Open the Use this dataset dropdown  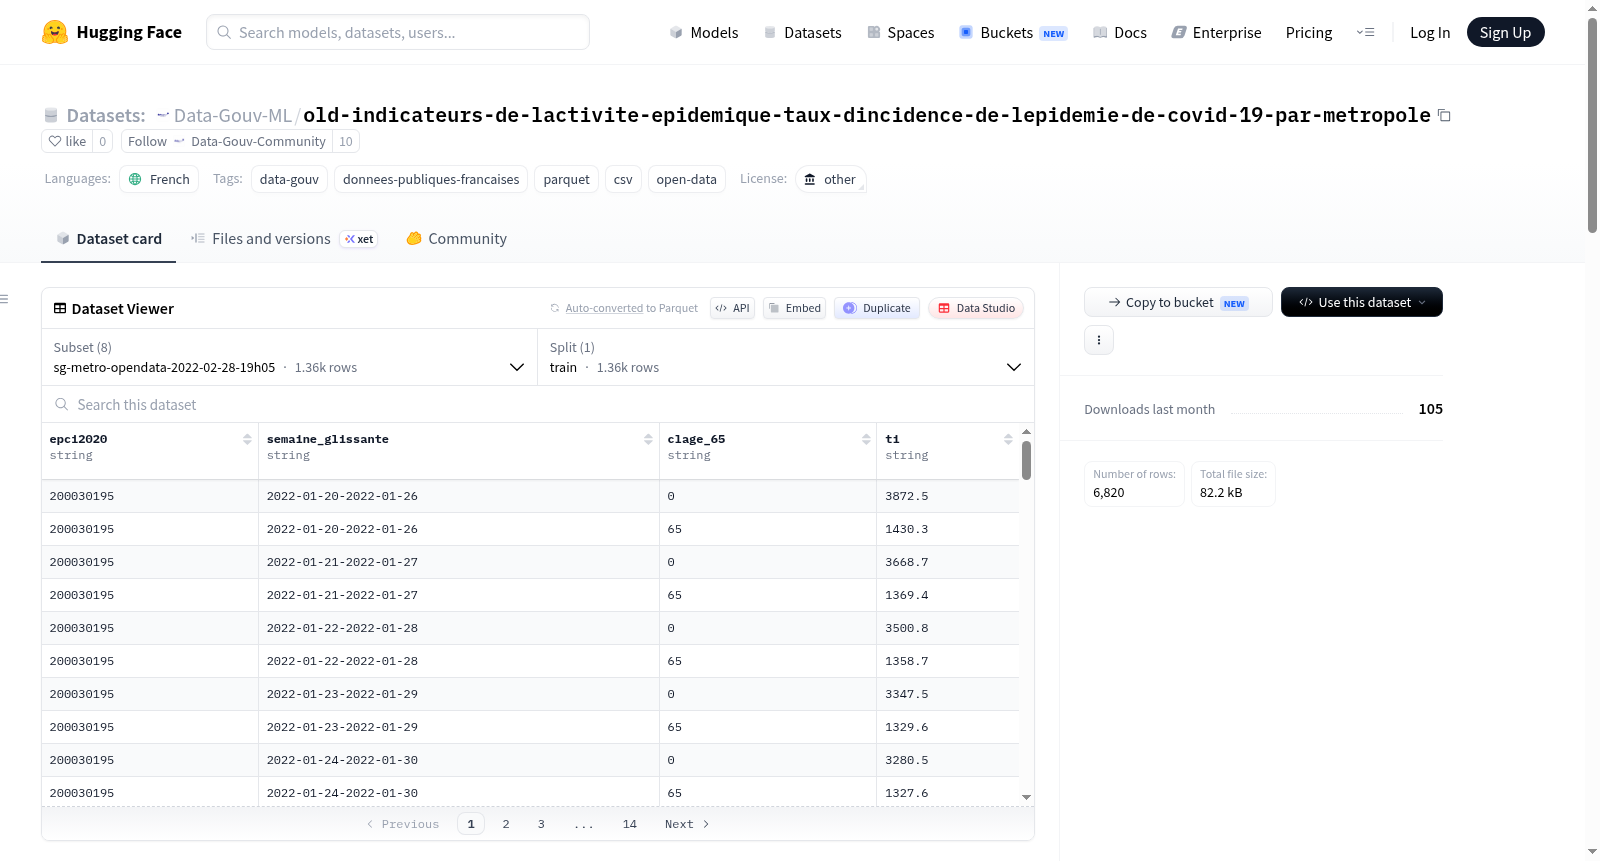click(1361, 302)
